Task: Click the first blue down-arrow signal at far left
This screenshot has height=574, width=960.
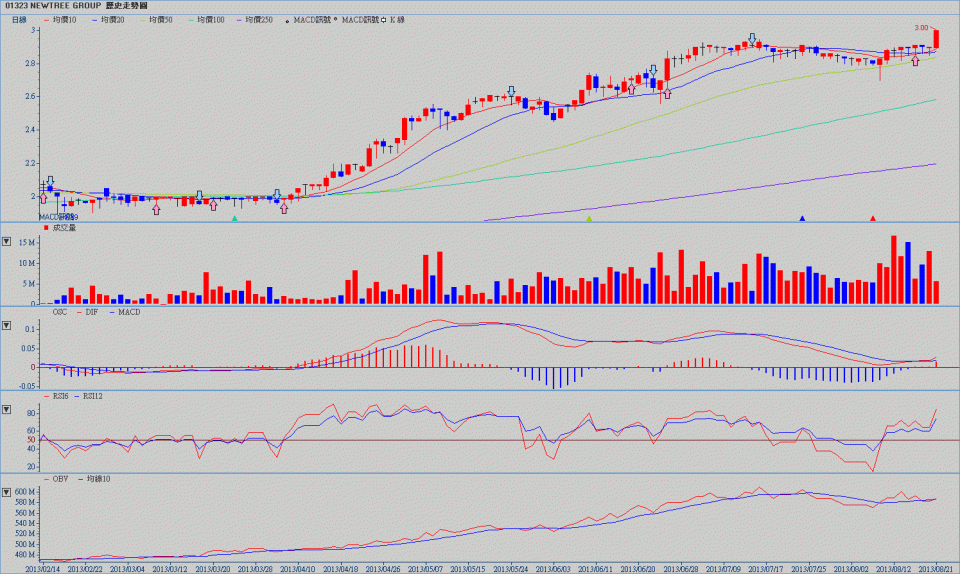Action: coord(50,181)
